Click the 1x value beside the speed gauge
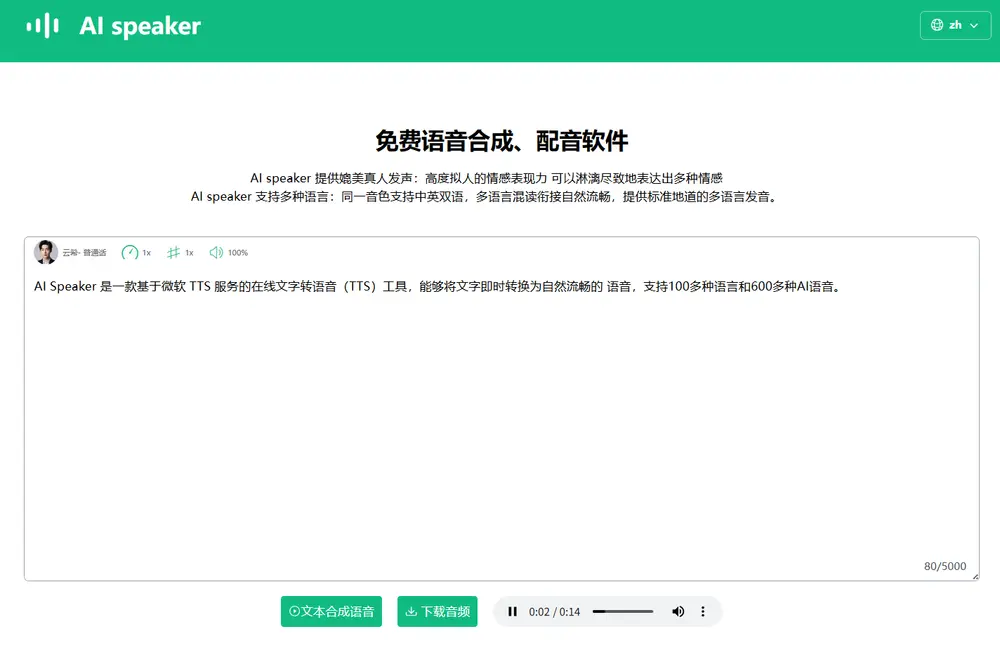The image size is (1000, 652). (147, 253)
